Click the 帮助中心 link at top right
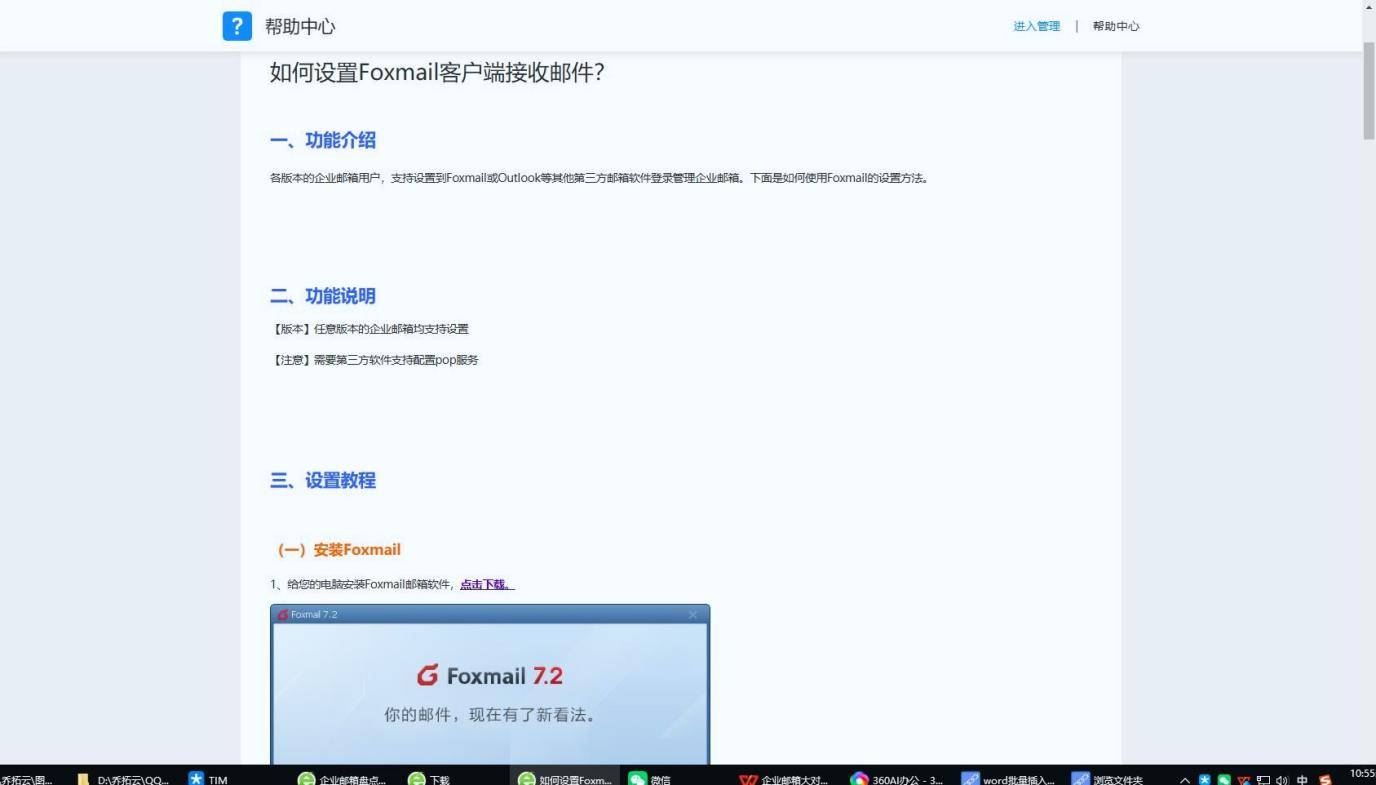The width and height of the screenshot is (1376, 785). [1116, 27]
